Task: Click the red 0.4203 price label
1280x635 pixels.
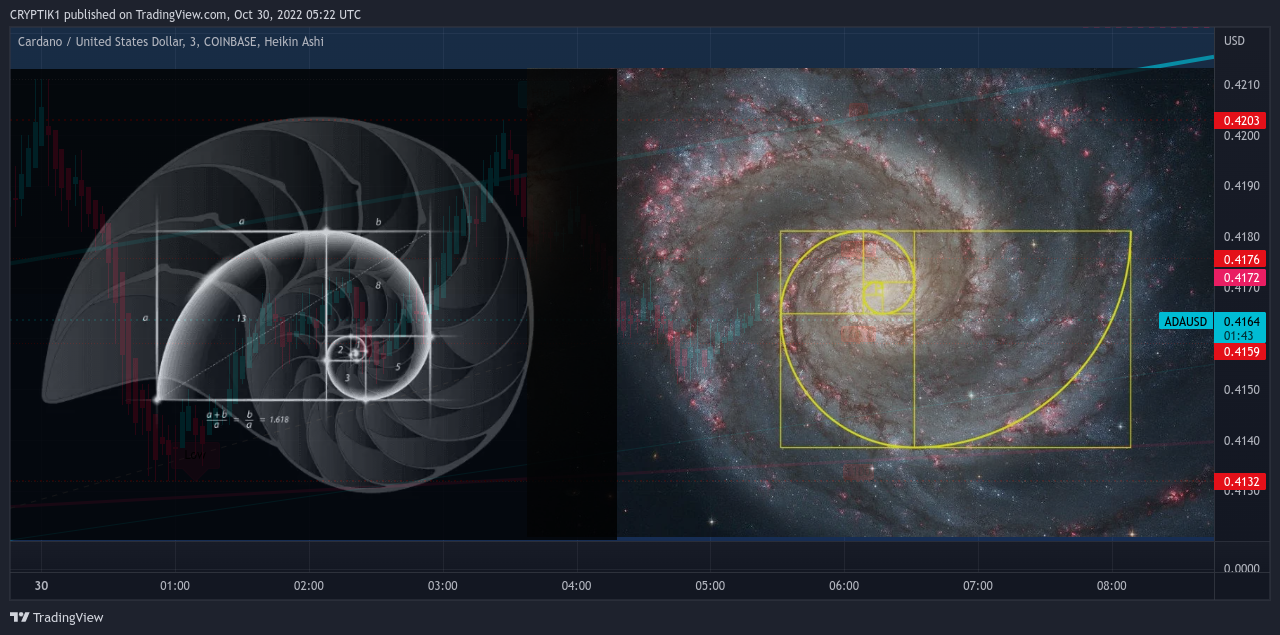Action: coord(1240,121)
